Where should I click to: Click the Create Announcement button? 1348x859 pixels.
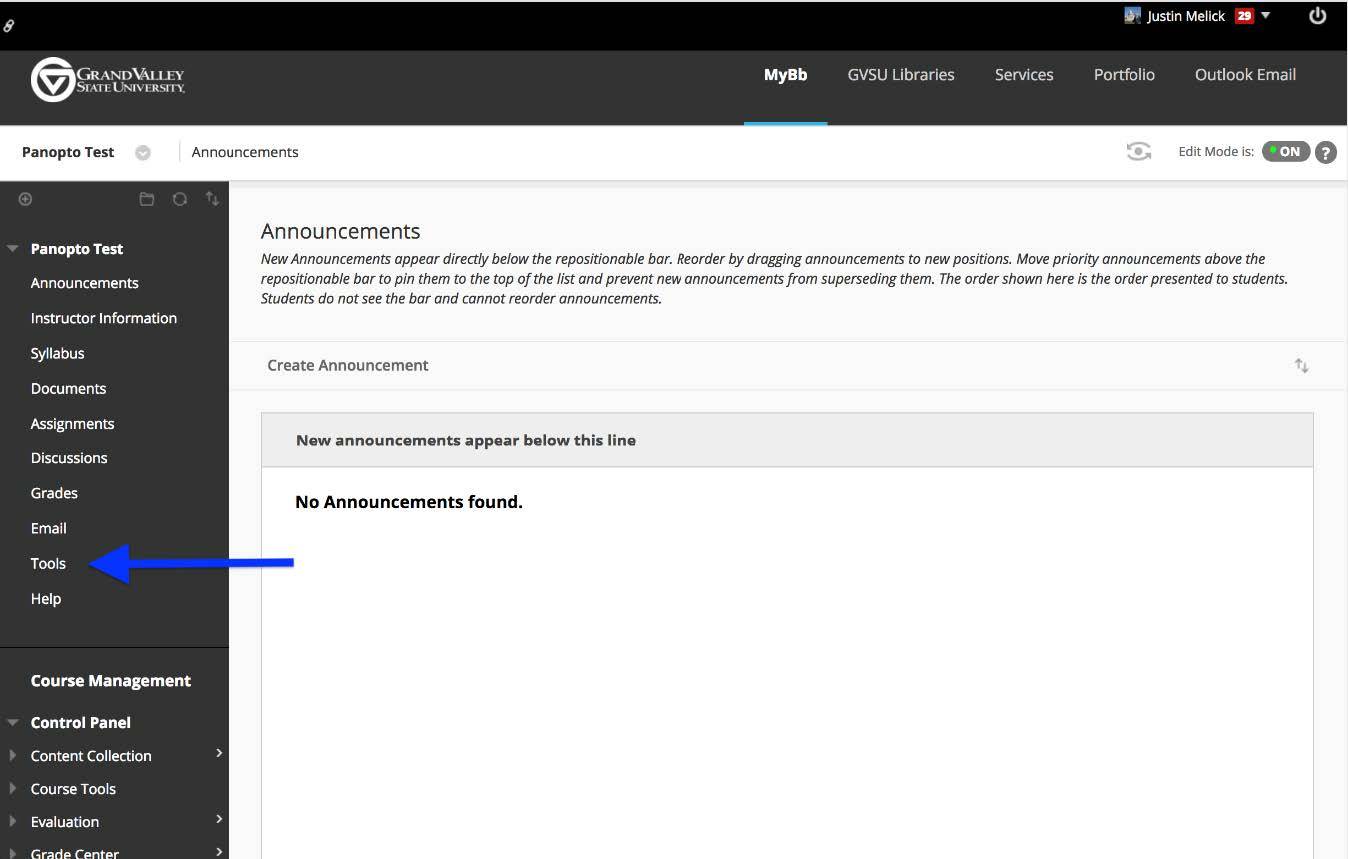pos(348,366)
